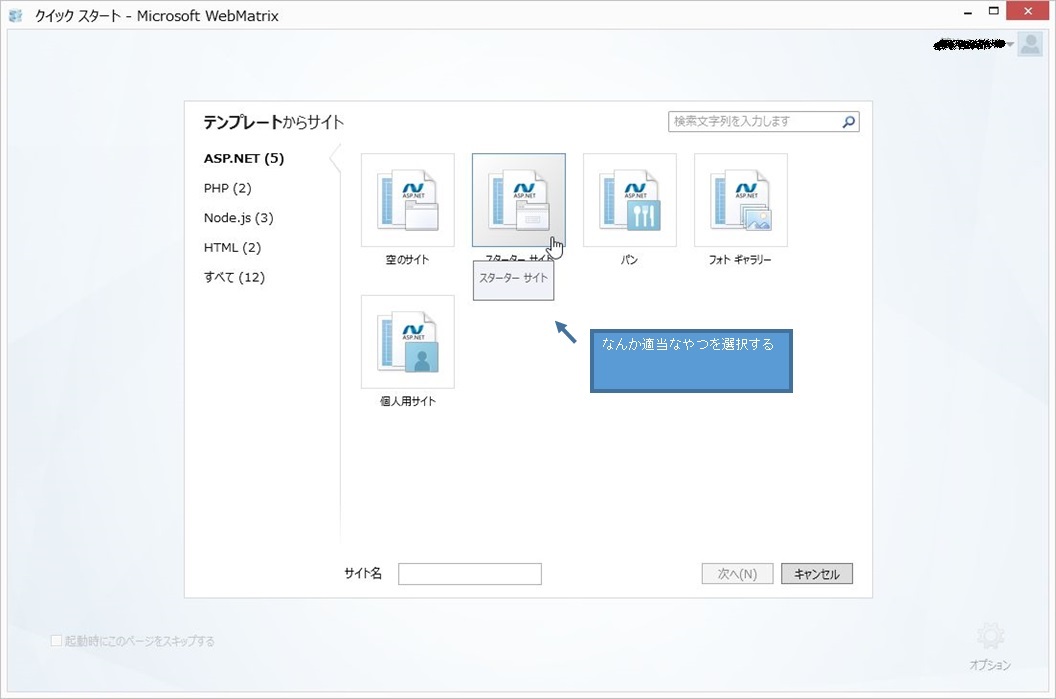Pick the パン bakery template icon
The width and height of the screenshot is (1056, 699).
[630, 200]
